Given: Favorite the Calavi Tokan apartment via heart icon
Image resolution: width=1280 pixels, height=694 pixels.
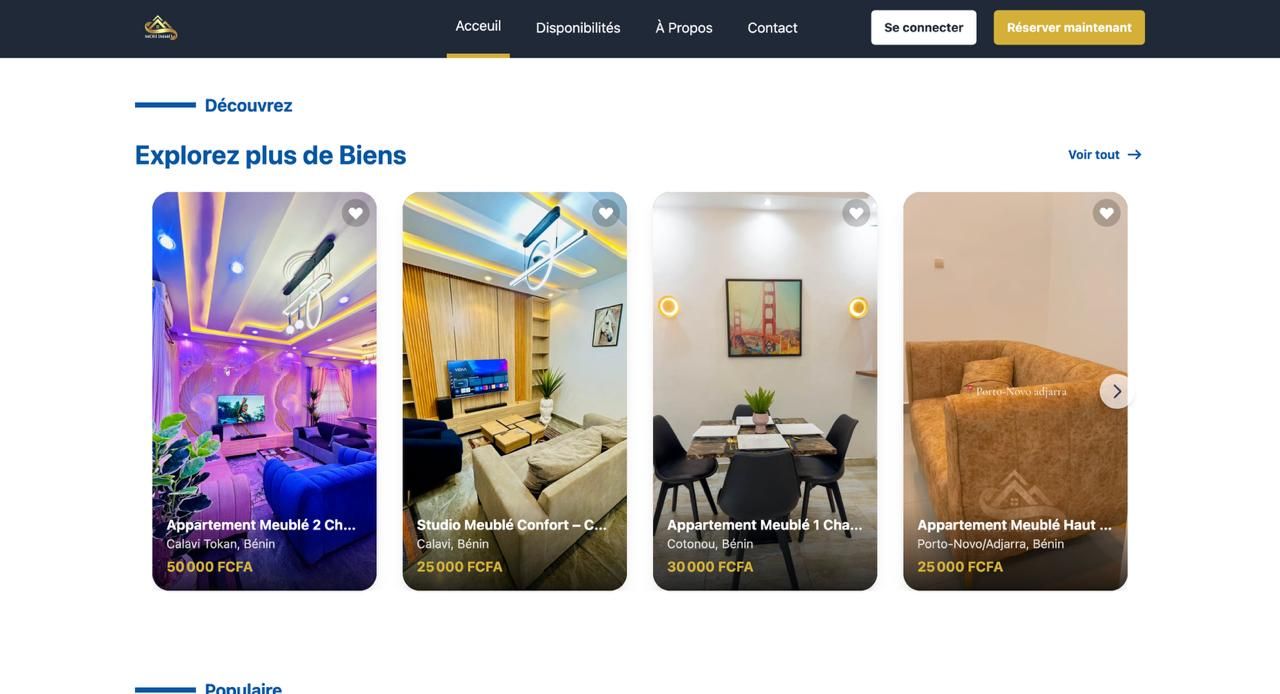Looking at the screenshot, I should coord(355,213).
